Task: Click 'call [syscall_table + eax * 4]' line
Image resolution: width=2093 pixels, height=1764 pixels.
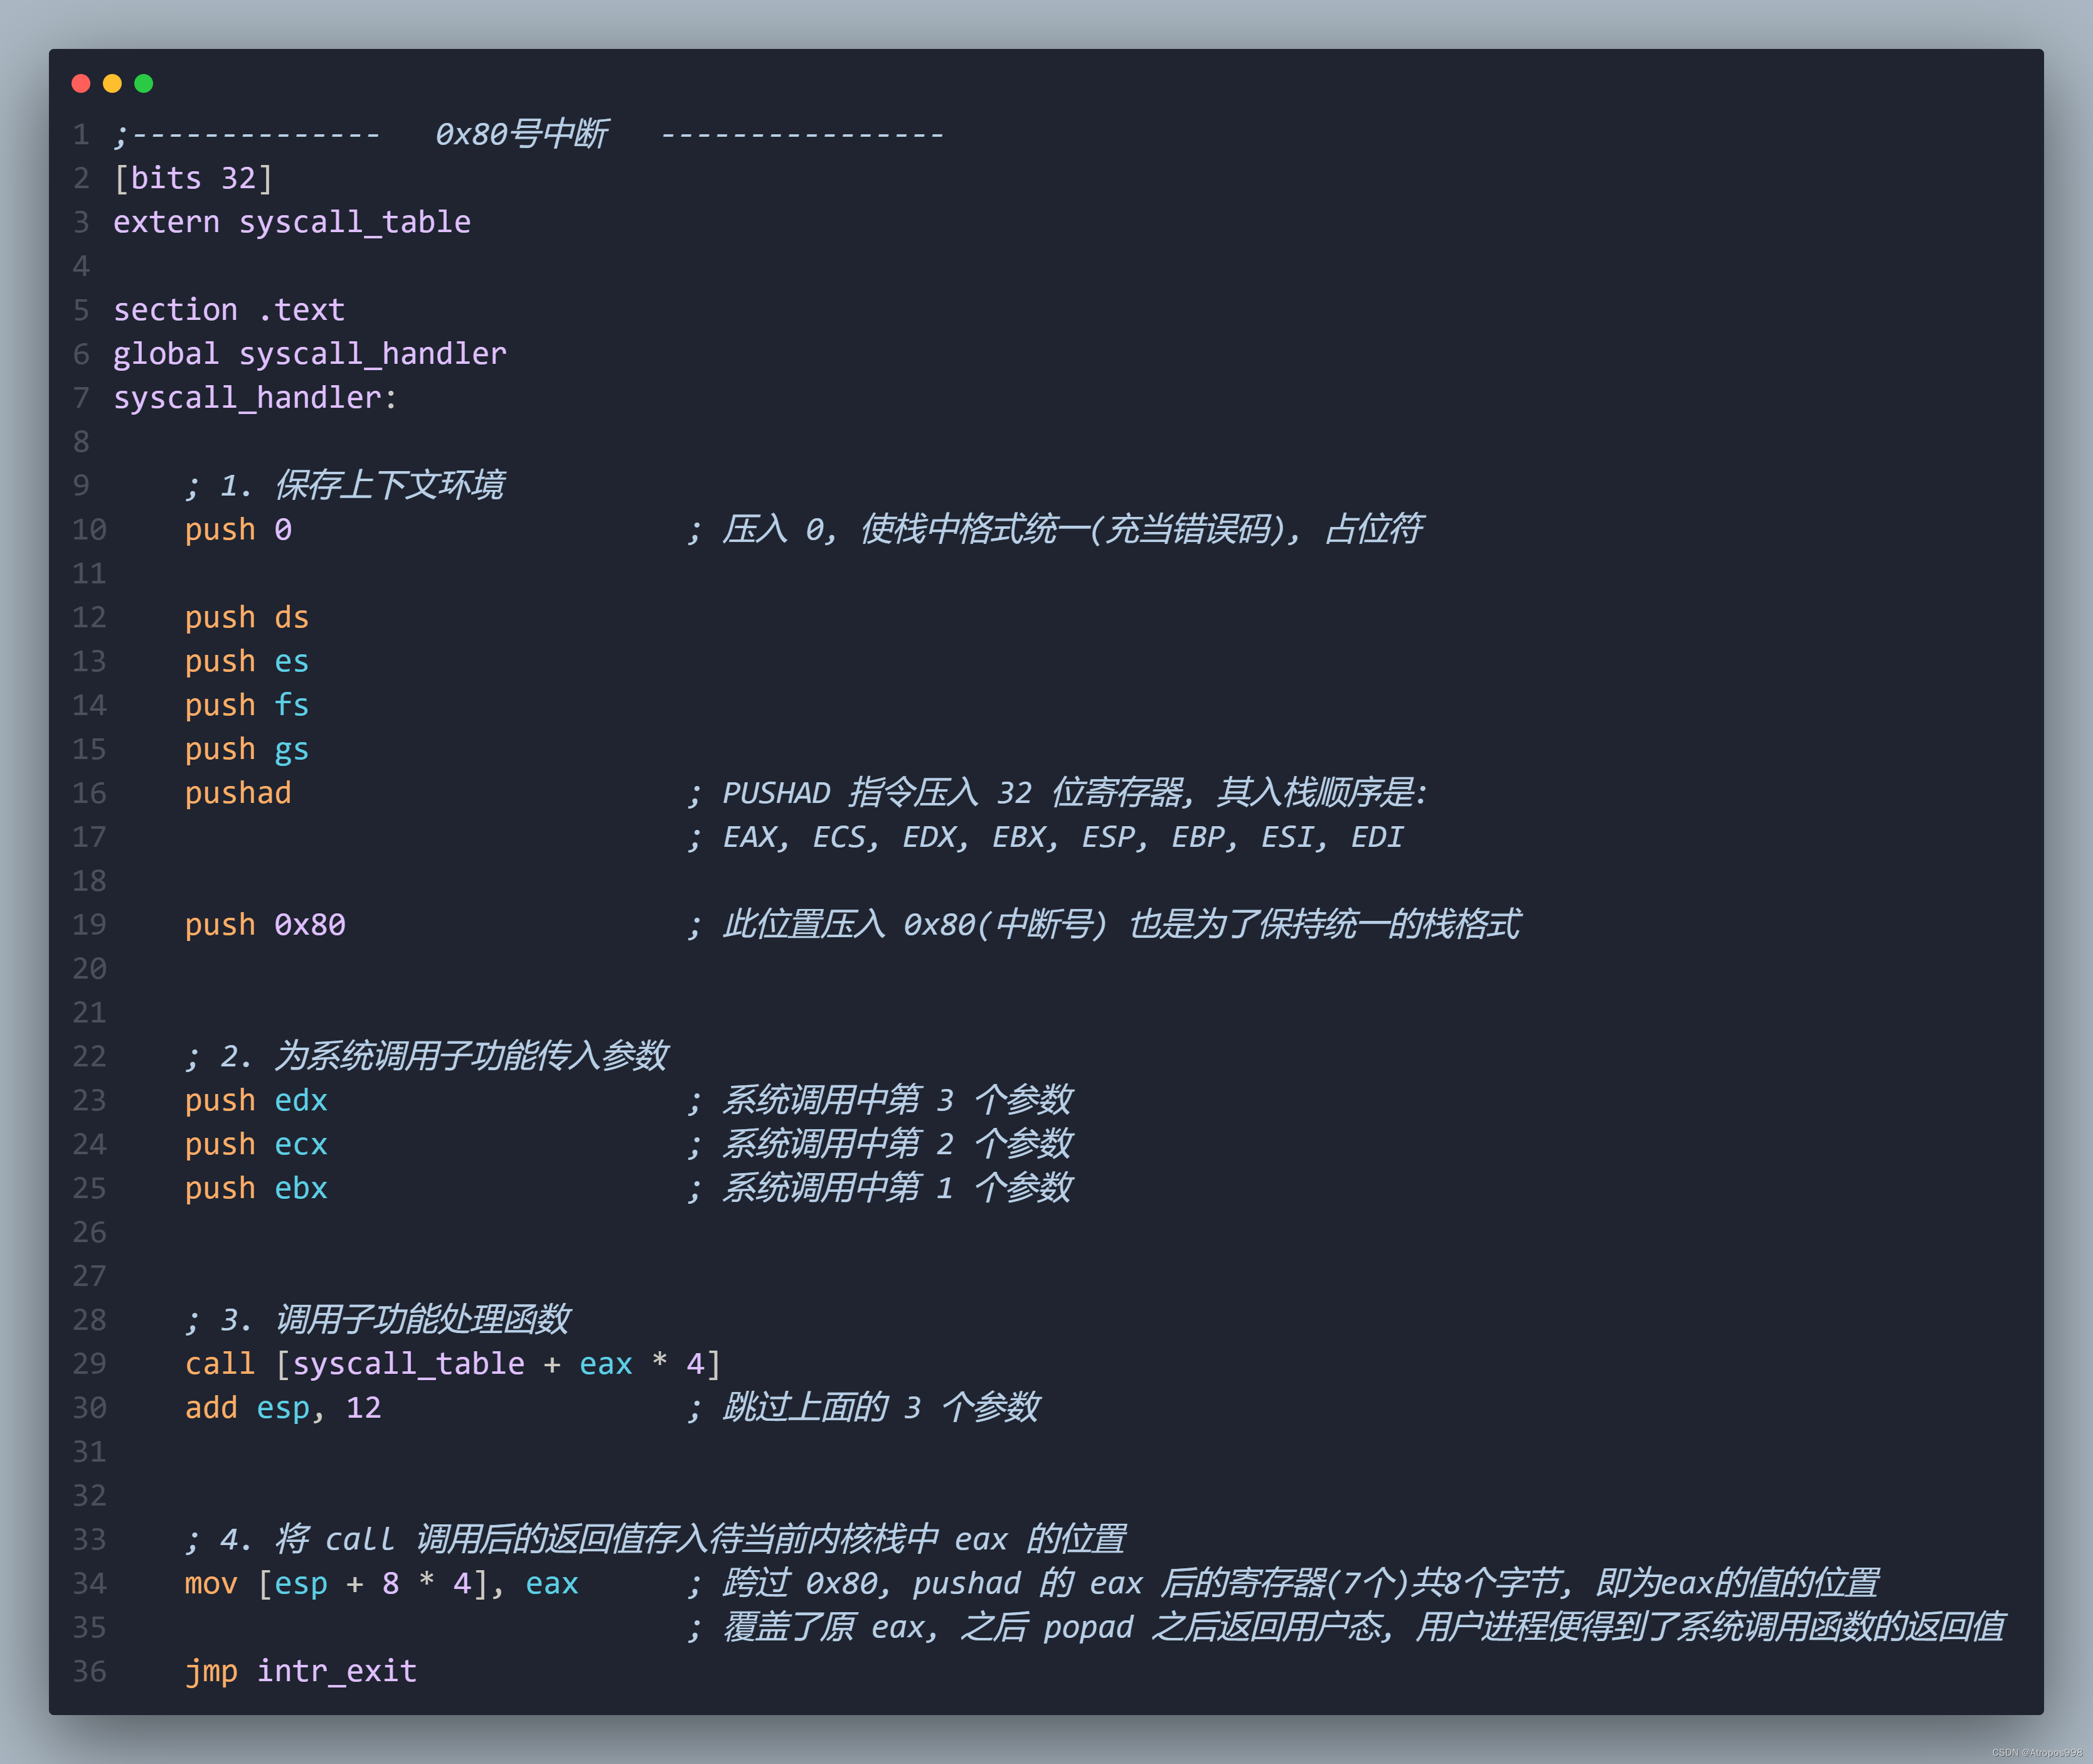Action: coord(453,1364)
